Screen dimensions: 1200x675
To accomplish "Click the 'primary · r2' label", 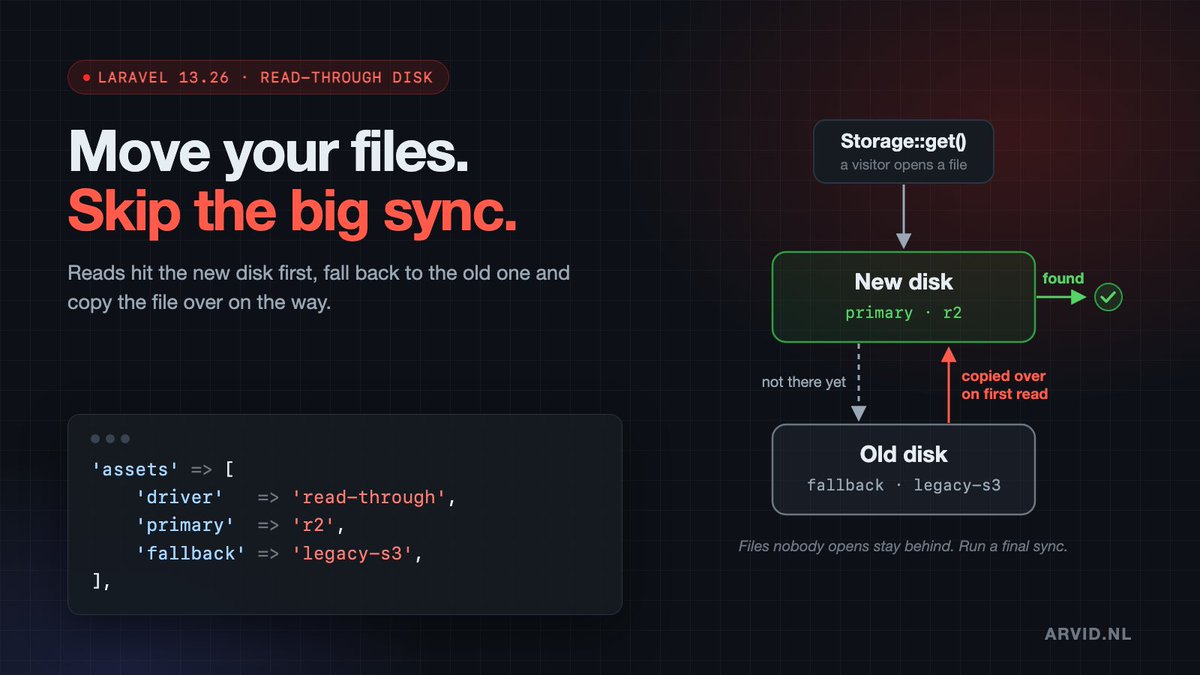I will pos(904,313).
